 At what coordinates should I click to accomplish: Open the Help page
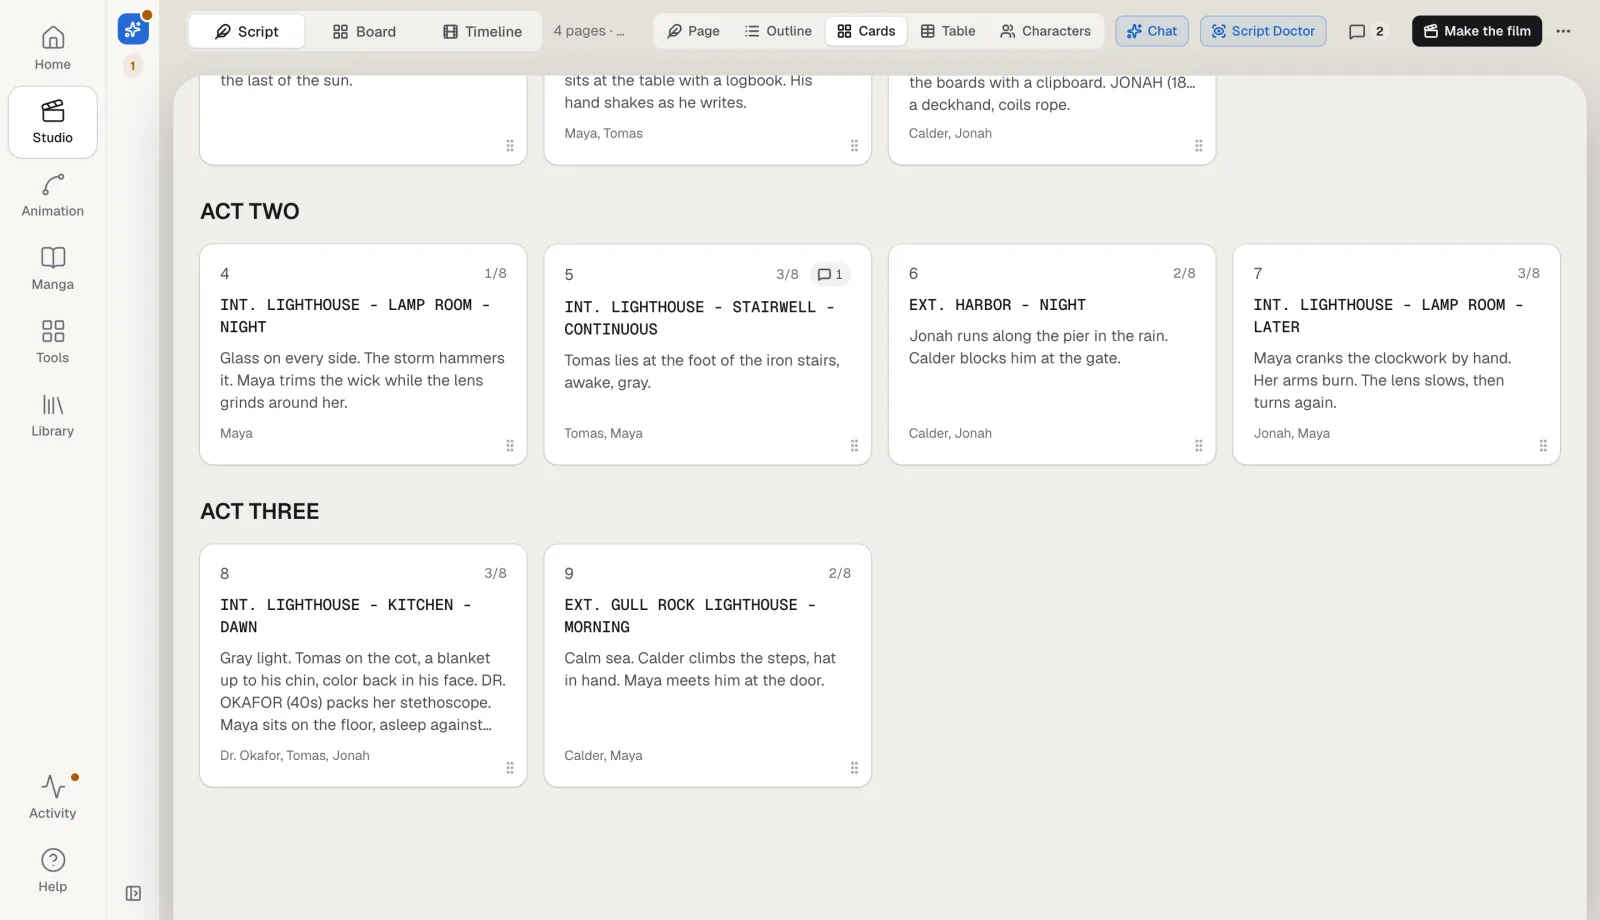tap(53, 871)
